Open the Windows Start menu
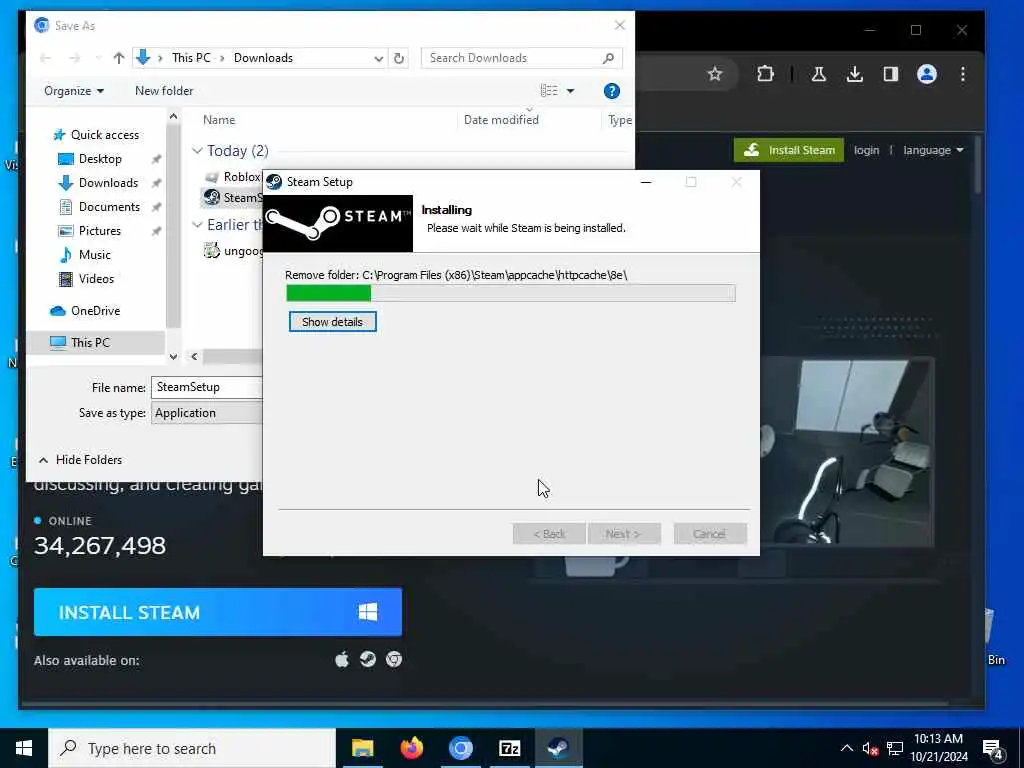 click(24, 748)
